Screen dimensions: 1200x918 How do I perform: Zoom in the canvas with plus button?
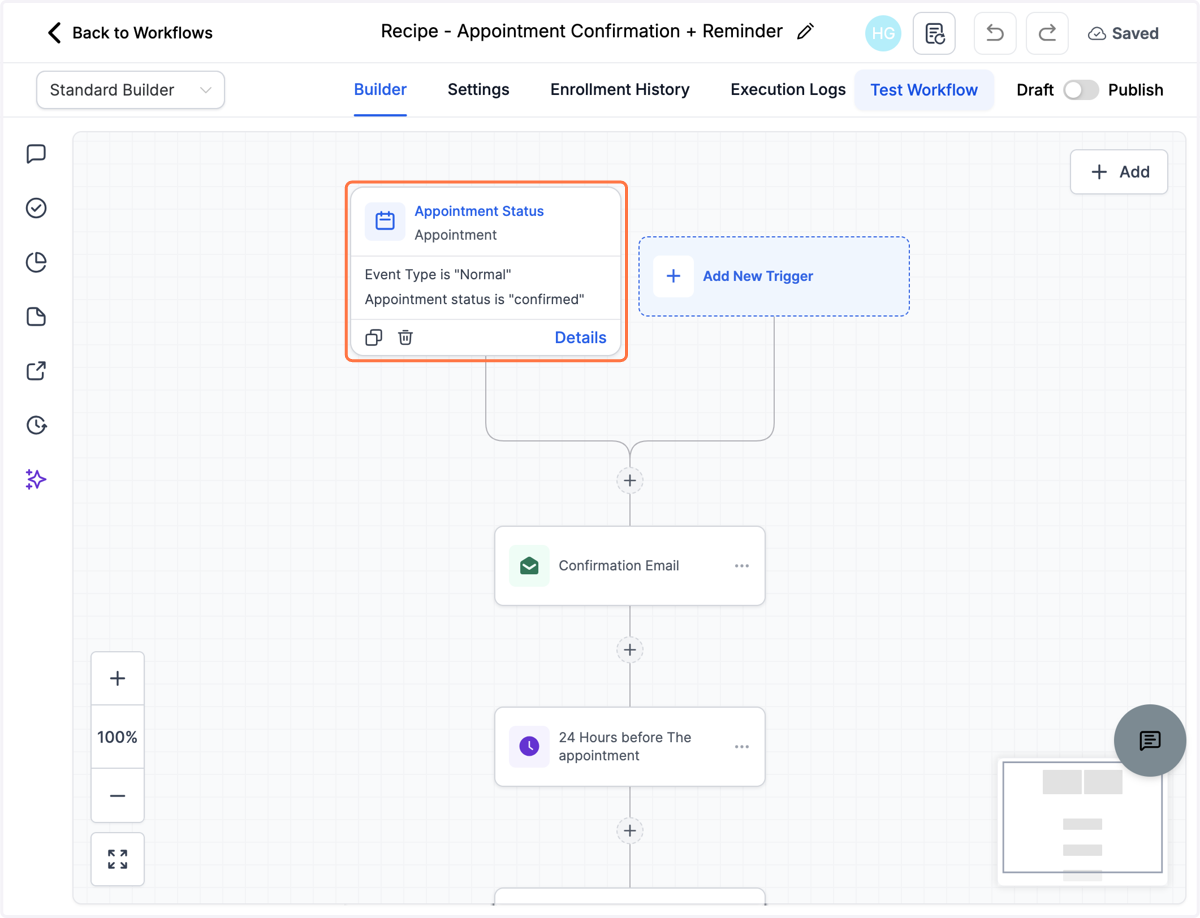click(117, 679)
